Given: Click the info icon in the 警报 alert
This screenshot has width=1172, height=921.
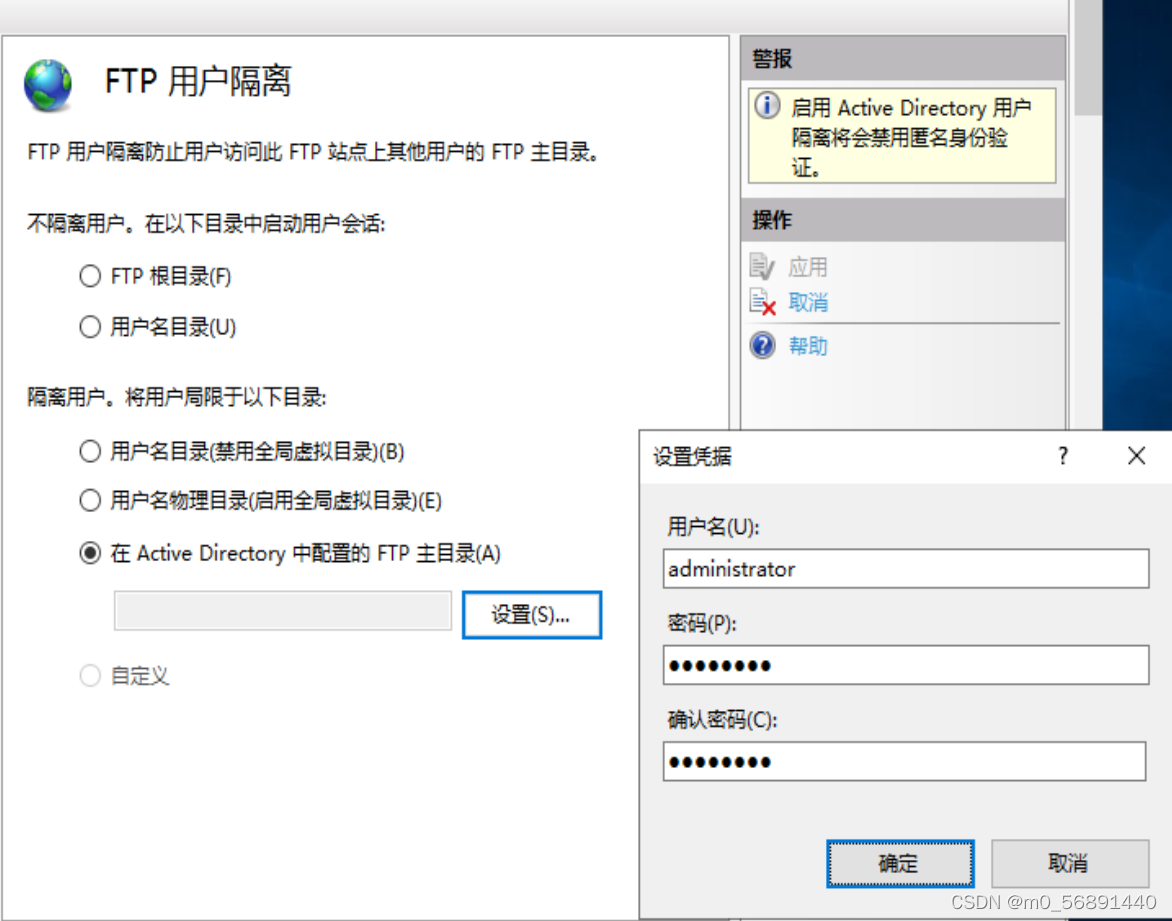Looking at the screenshot, I should (x=765, y=107).
